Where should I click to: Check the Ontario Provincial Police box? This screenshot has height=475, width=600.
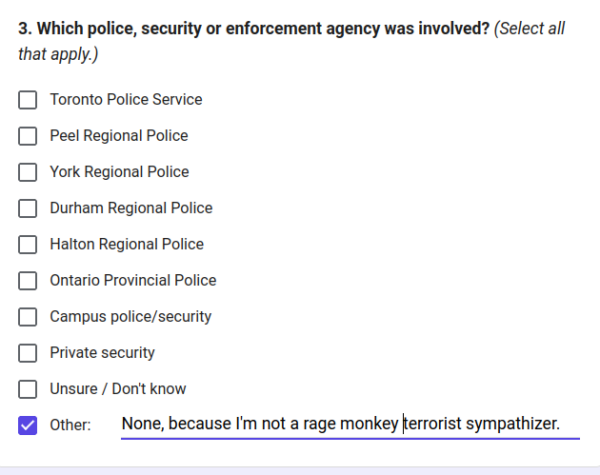(28, 281)
